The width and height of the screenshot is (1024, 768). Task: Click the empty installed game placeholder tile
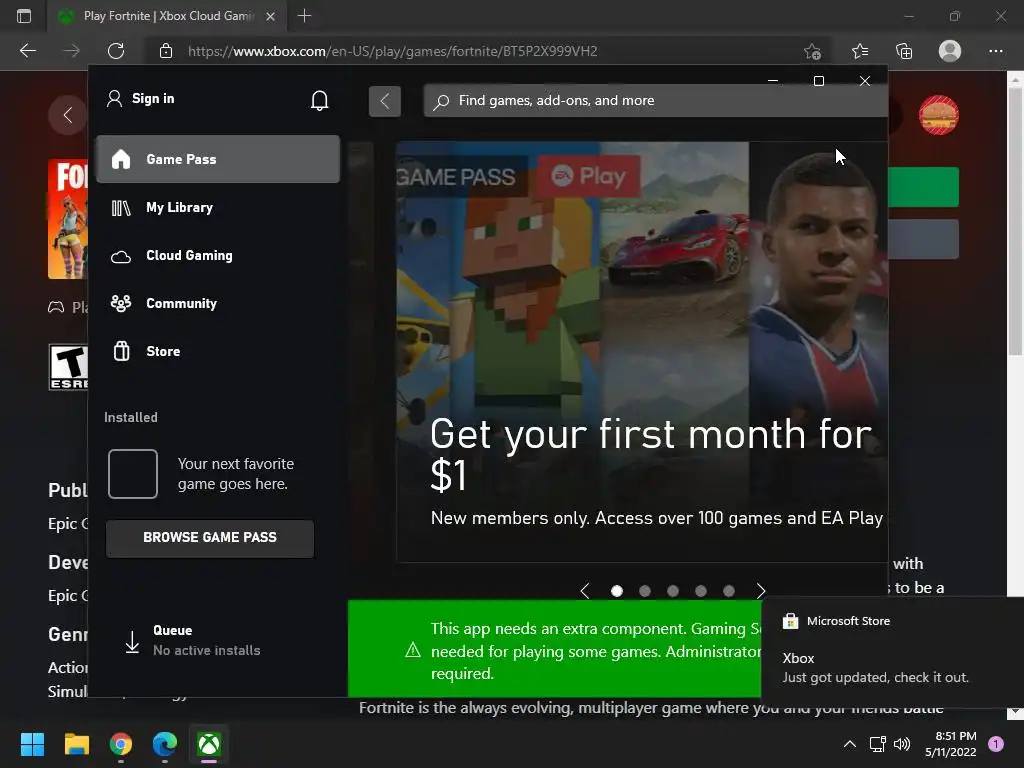click(x=133, y=474)
